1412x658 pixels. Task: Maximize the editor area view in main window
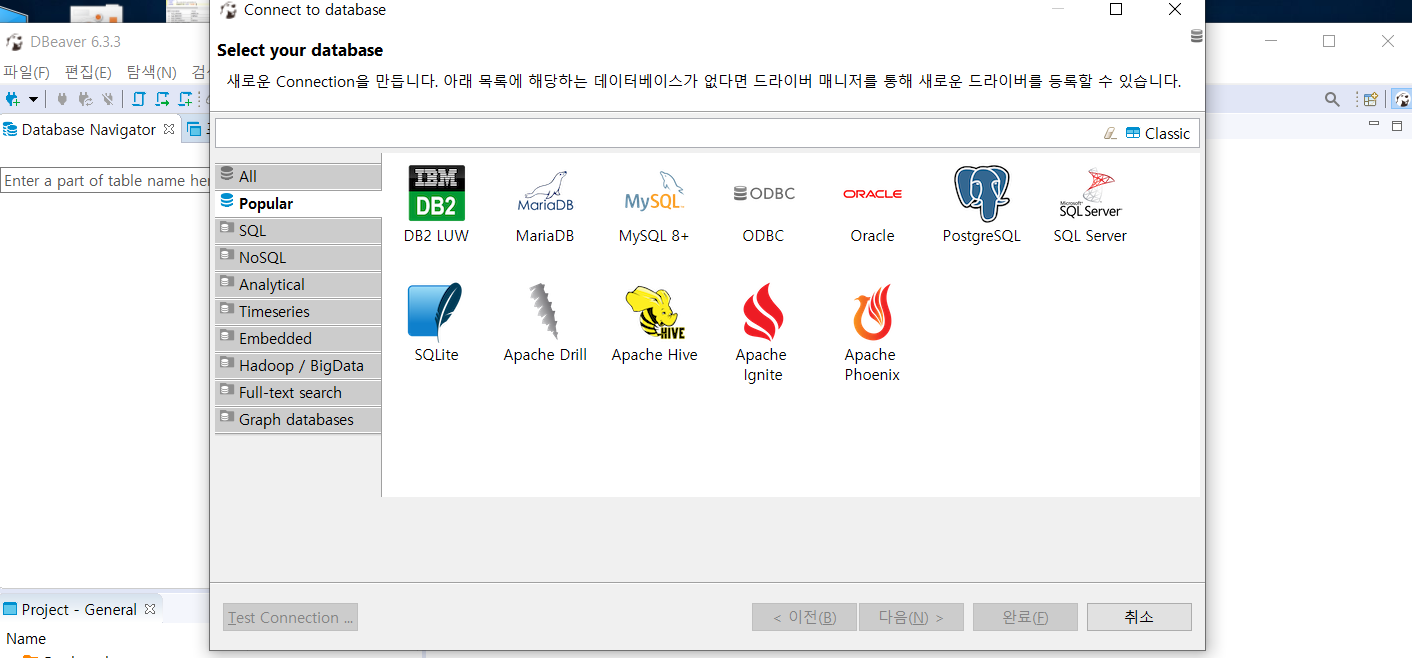1397,125
